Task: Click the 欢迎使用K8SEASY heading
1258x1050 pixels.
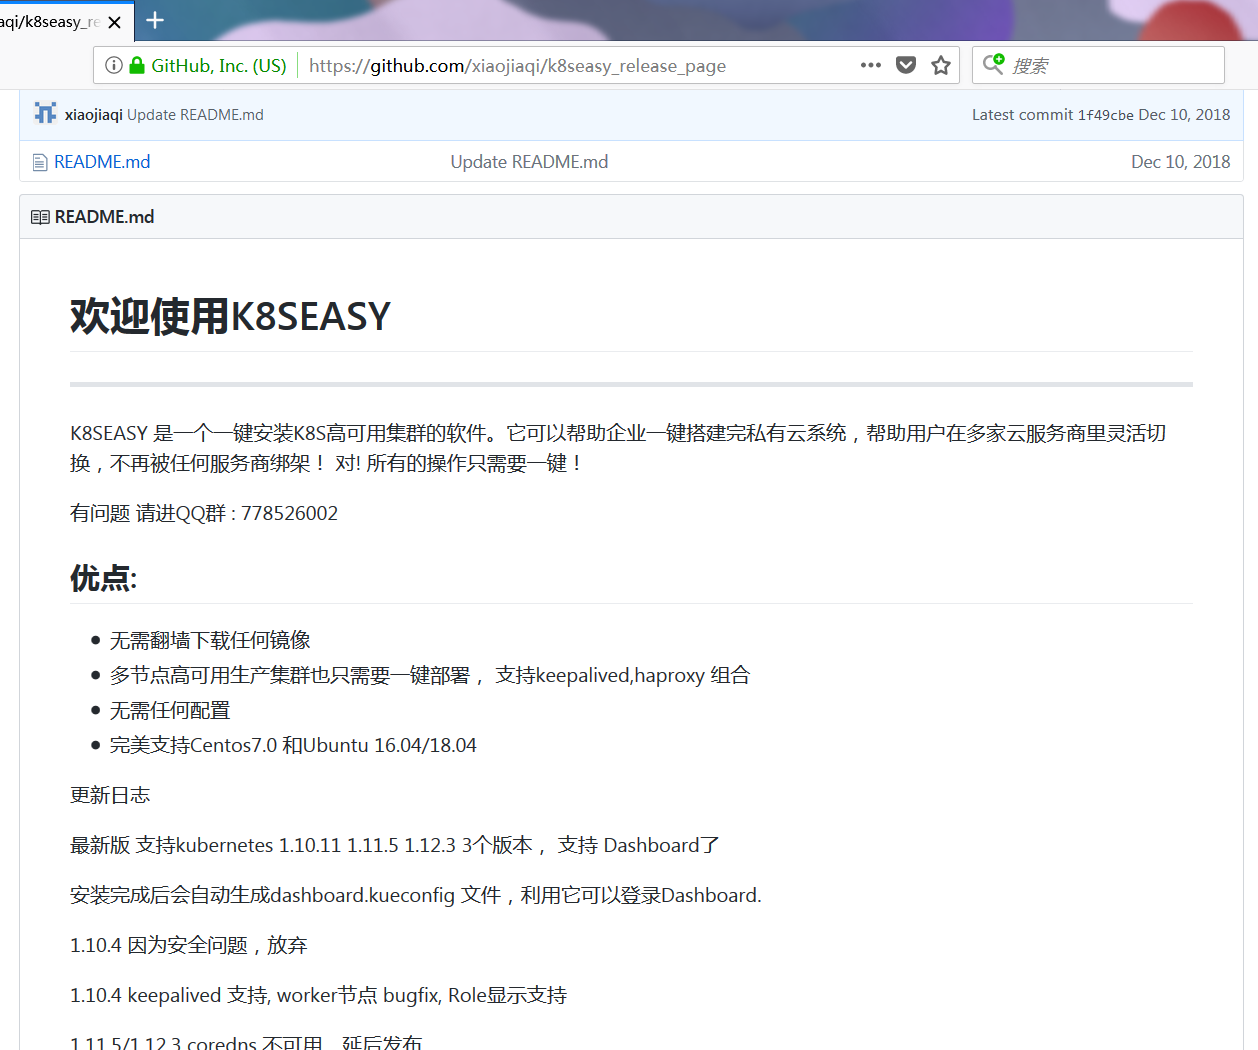Action: 230,317
